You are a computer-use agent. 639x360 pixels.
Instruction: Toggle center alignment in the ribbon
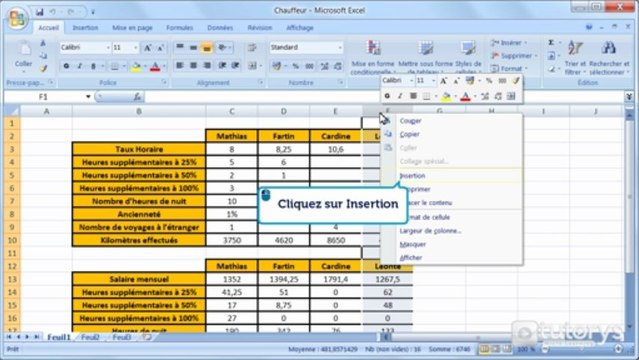click(194, 66)
